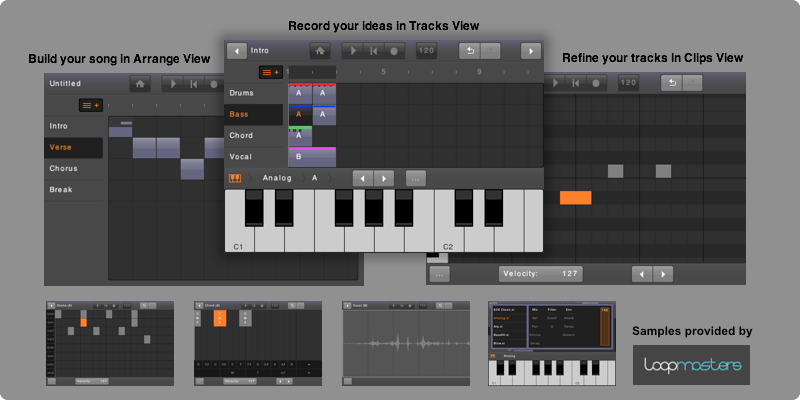
Task: Adjust the Velocity 127 control in Clips View
Action: tap(541, 274)
